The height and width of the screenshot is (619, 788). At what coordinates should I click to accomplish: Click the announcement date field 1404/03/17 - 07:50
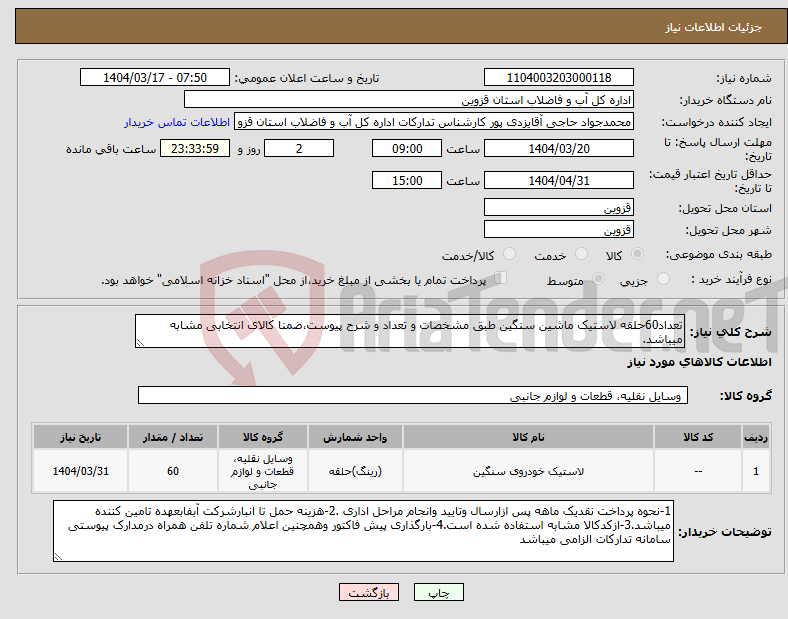[x=155, y=77]
